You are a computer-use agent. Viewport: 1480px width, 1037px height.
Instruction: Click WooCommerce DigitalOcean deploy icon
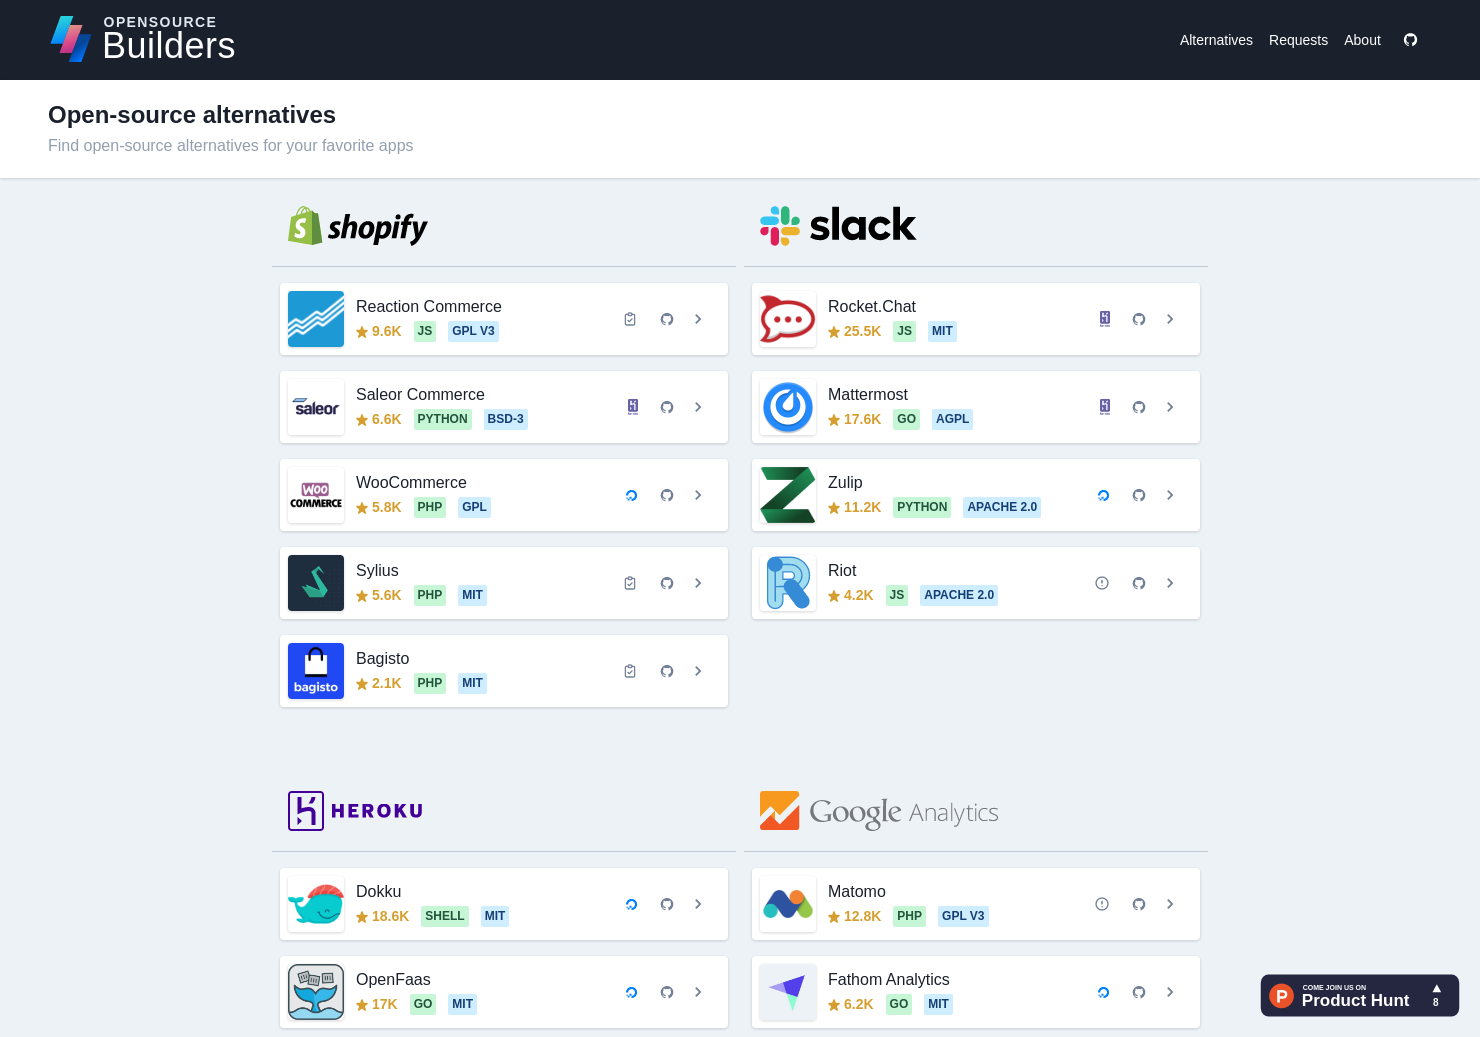[x=632, y=495]
